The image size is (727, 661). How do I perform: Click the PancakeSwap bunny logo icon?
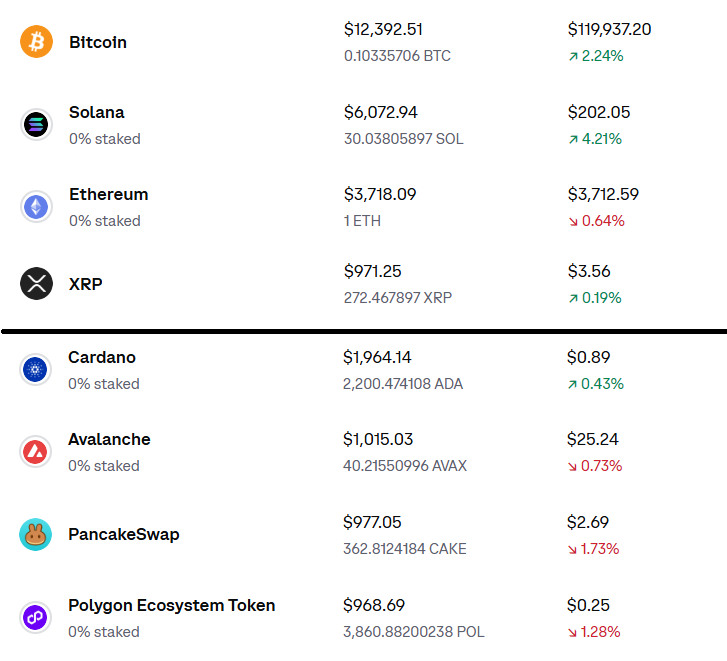pyautogui.click(x=35, y=534)
